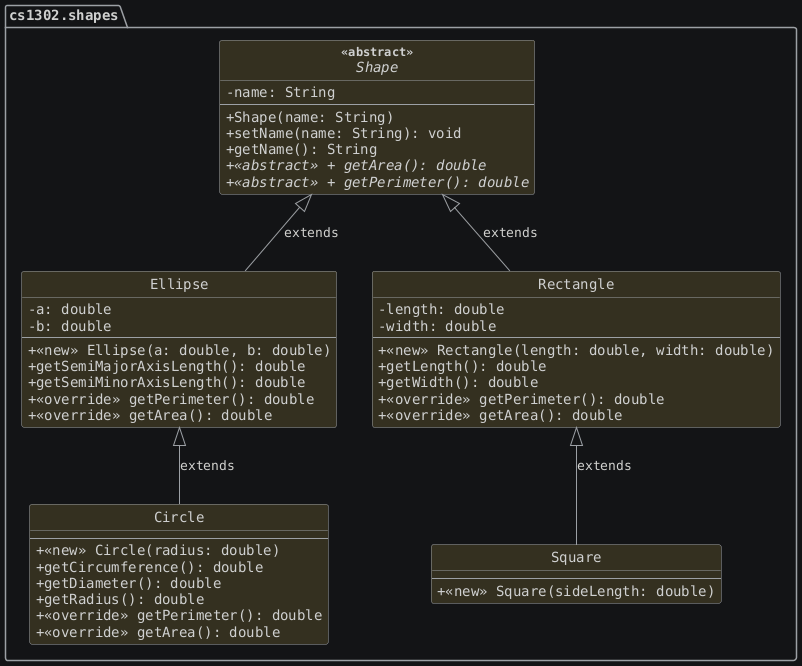Screen dimensions: 802x666
Task: Select the +getWidth(): double method
Action: coord(458,383)
